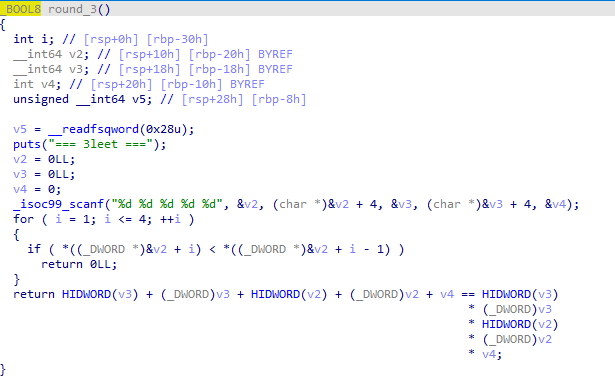Image resolution: width=615 pixels, height=392 pixels.
Task: Click the v5 variable in its assignment
Action: (x=20, y=129)
